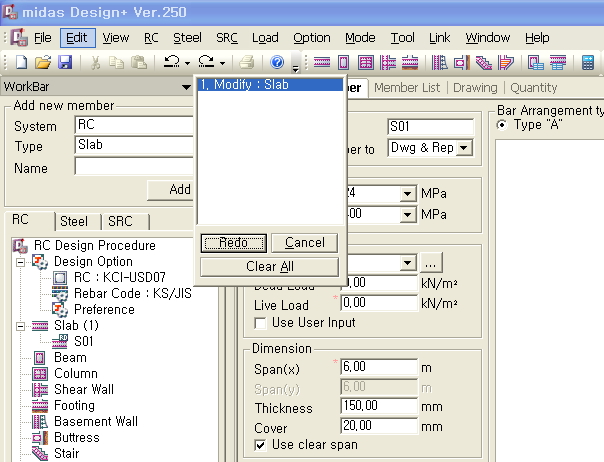Open the calculator toolbar icon
The width and height of the screenshot is (604, 462).
[587, 62]
